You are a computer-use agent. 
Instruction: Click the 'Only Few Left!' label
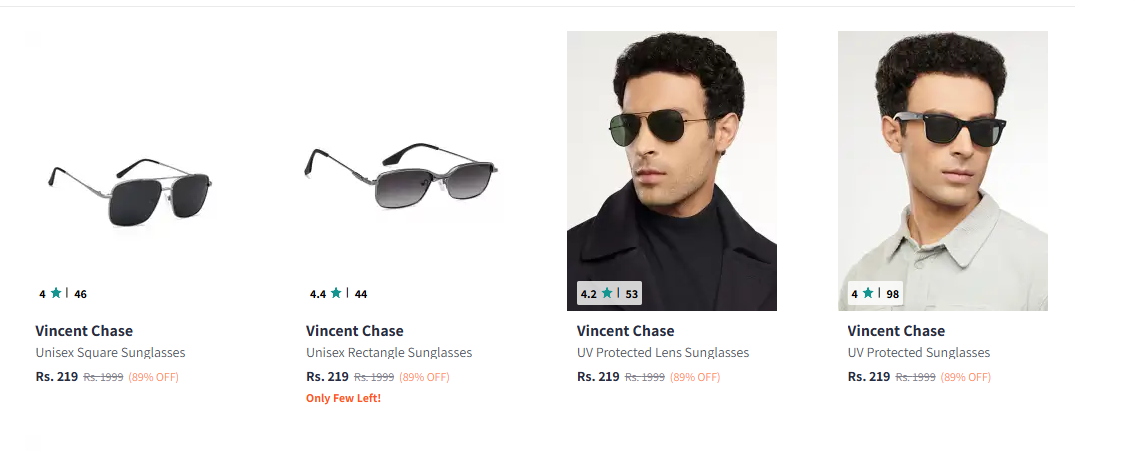coord(343,399)
